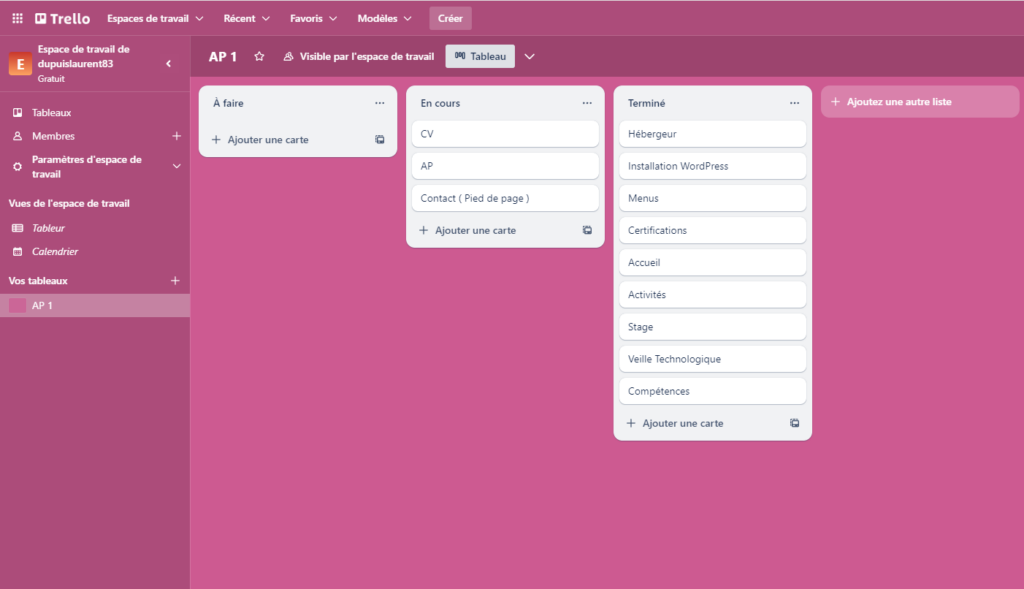Create a card from template in En cours
Screen dimensions: 1024x589
point(587,230)
